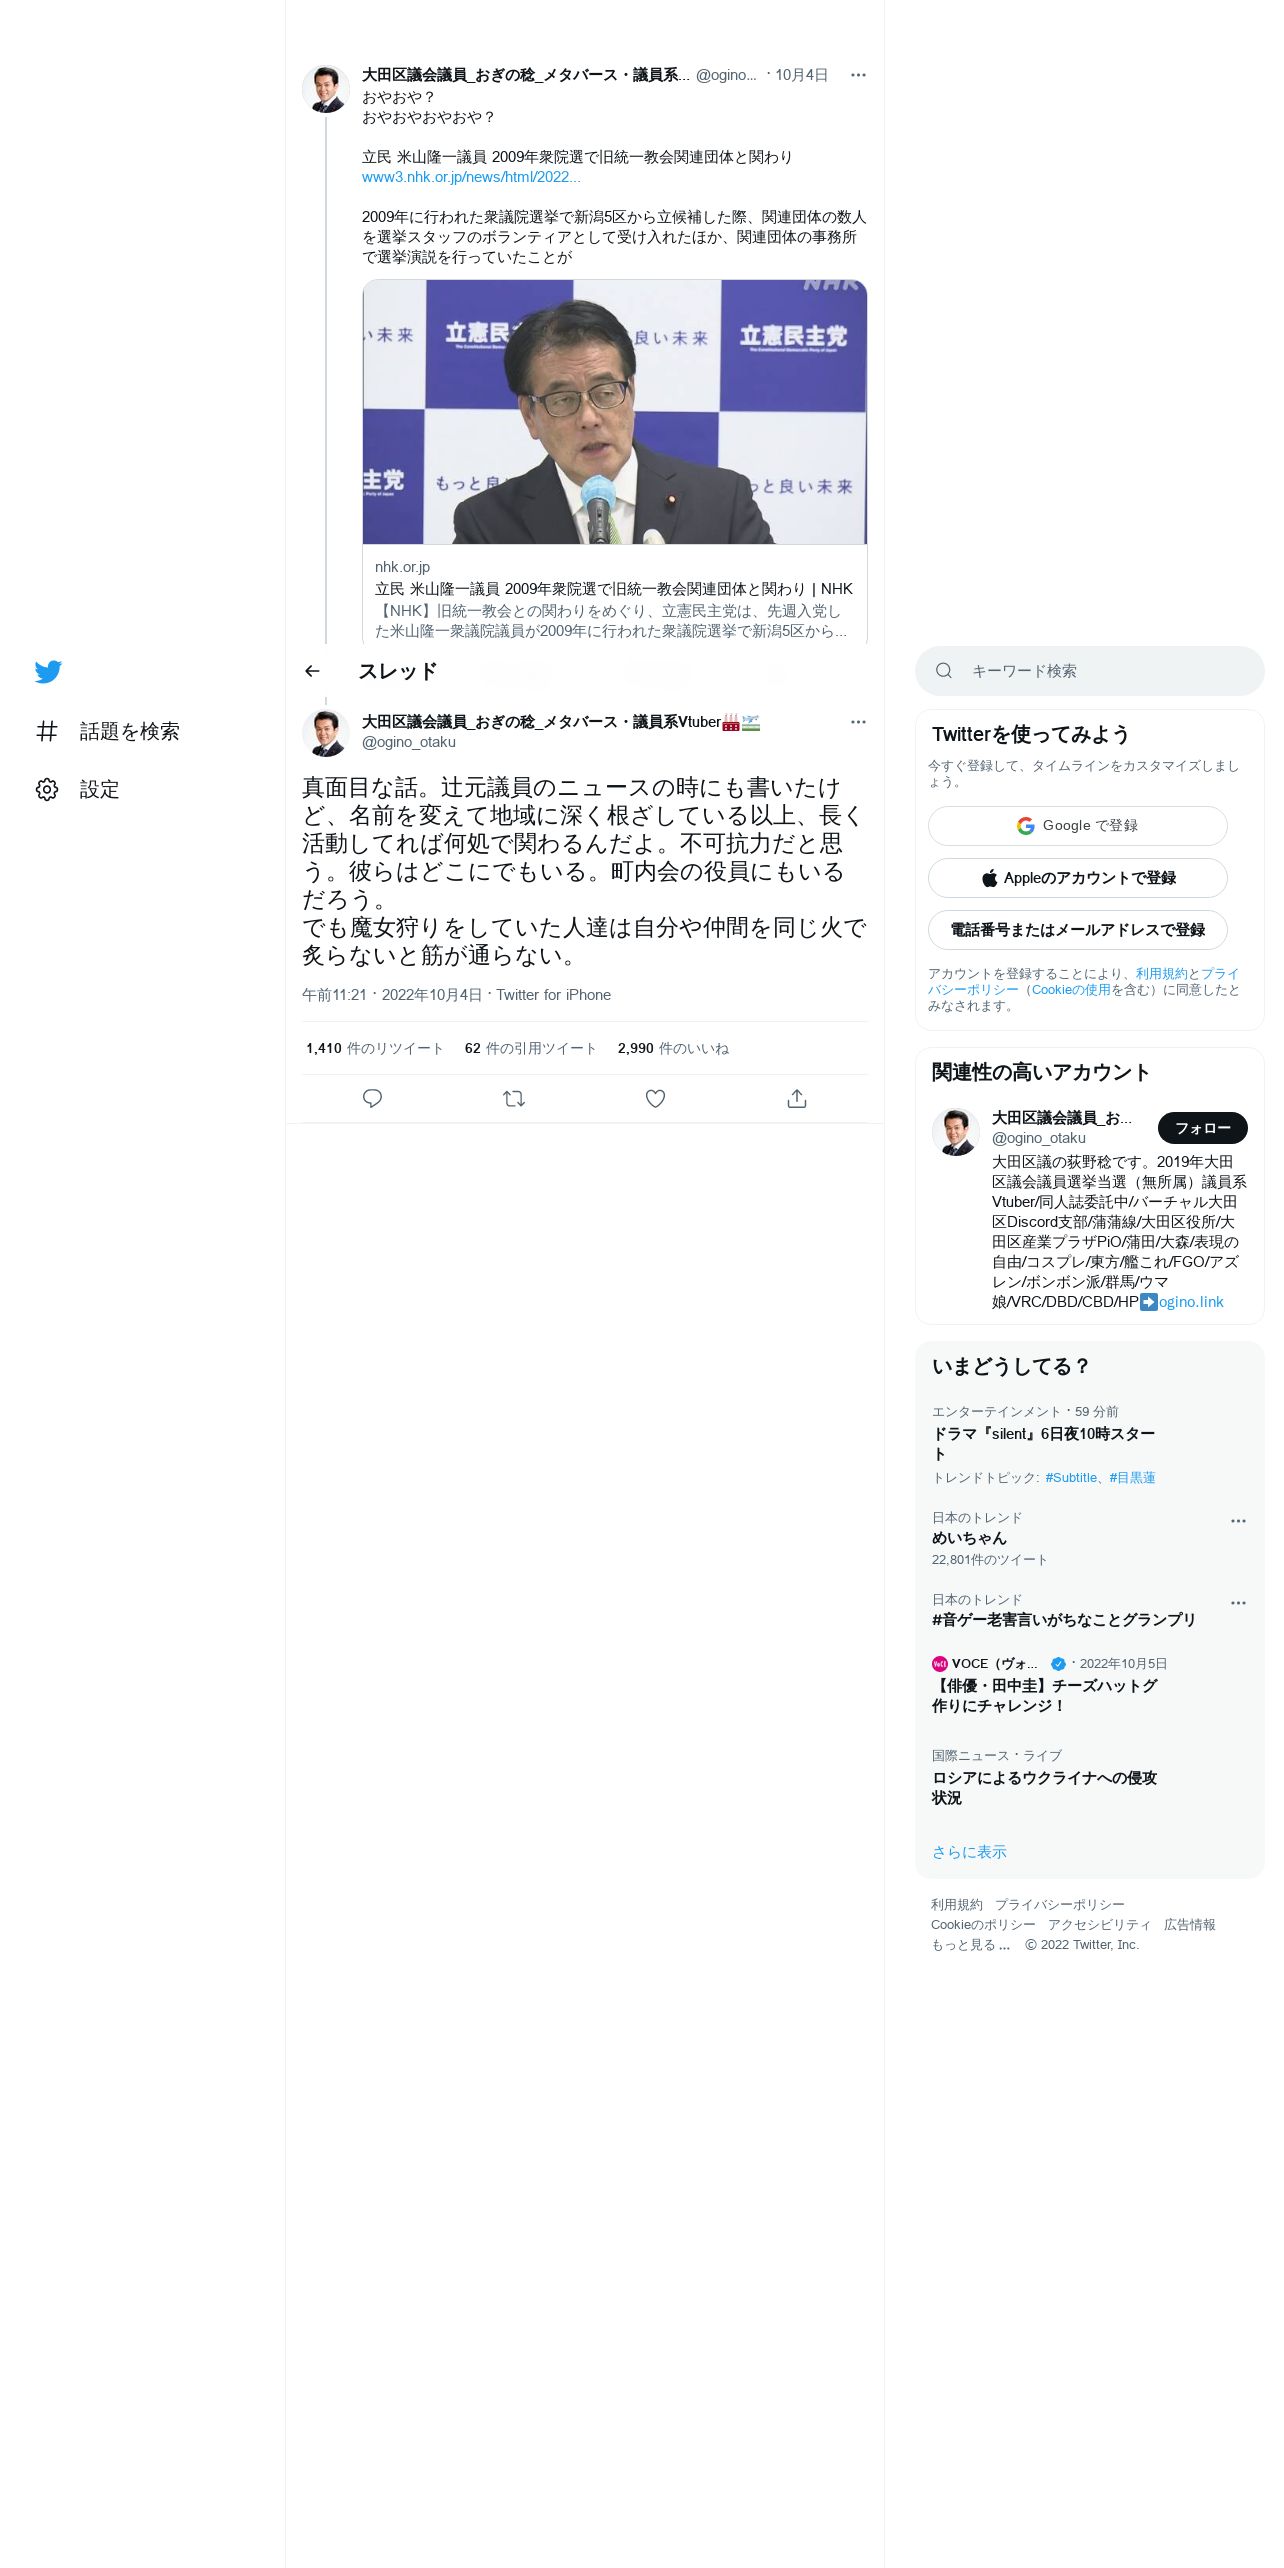The height and width of the screenshot is (2568, 1284).
Task: Open 設定 settings menu item
Action: [x=78, y=789]
